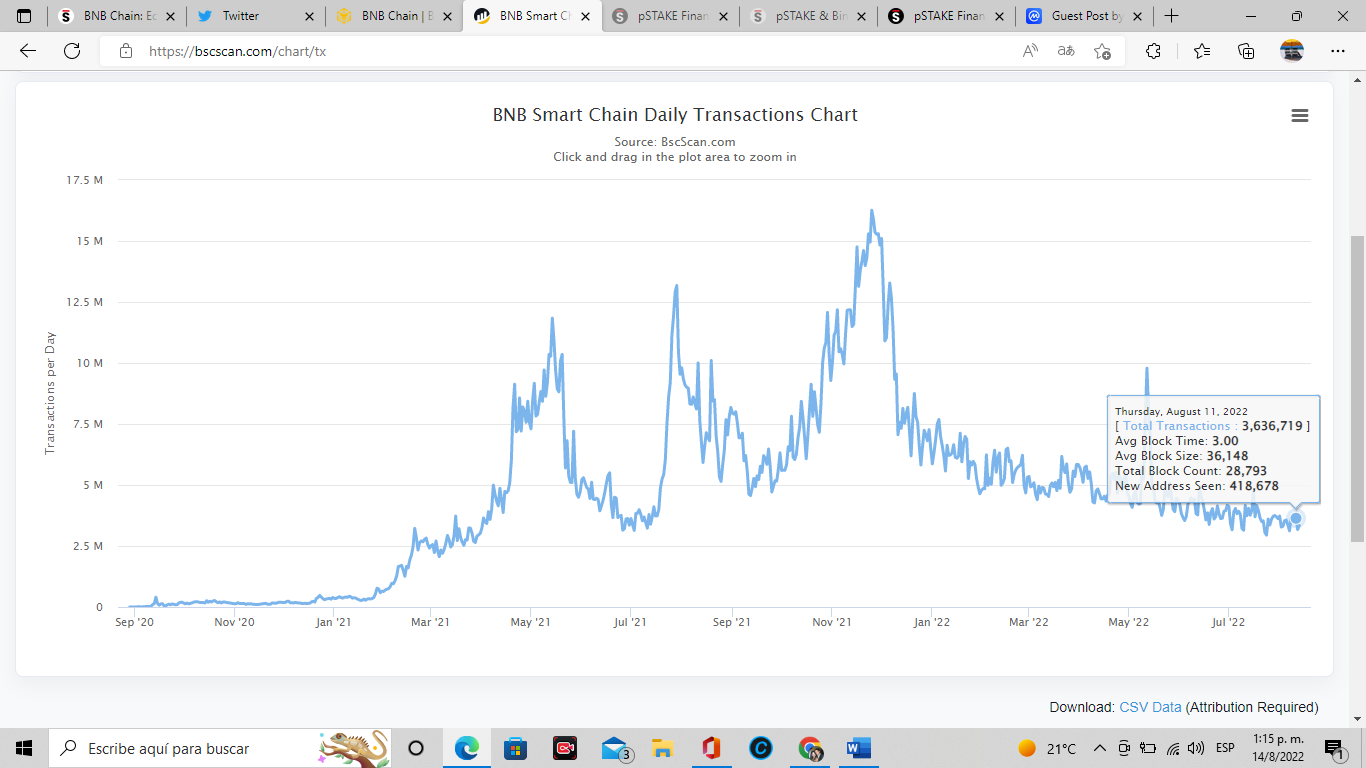Click the August 11, 2022 data point
Screen dimensions: 1366x768
1296,518
